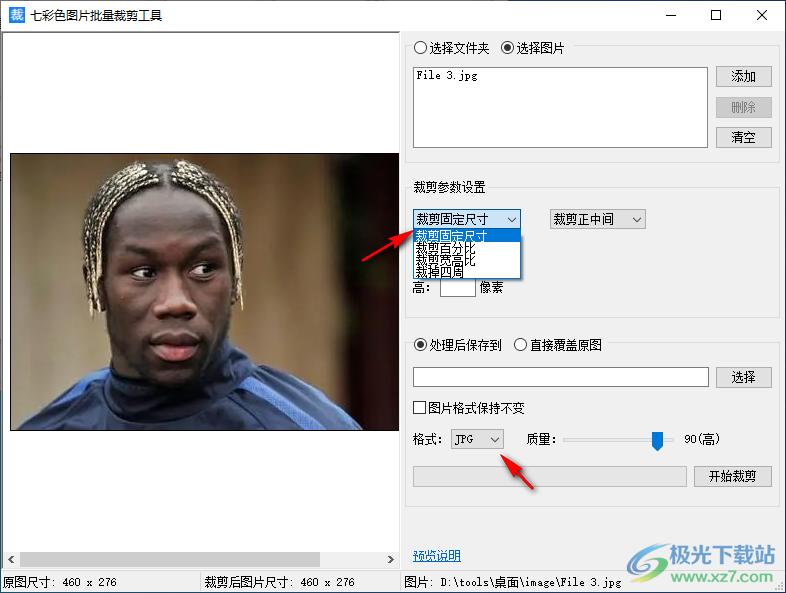The width and height of the screenshot is (786, 593).
Task: Select the 处理后保存到 radio button
Action: pyautogui.click(x=420, y=345)
